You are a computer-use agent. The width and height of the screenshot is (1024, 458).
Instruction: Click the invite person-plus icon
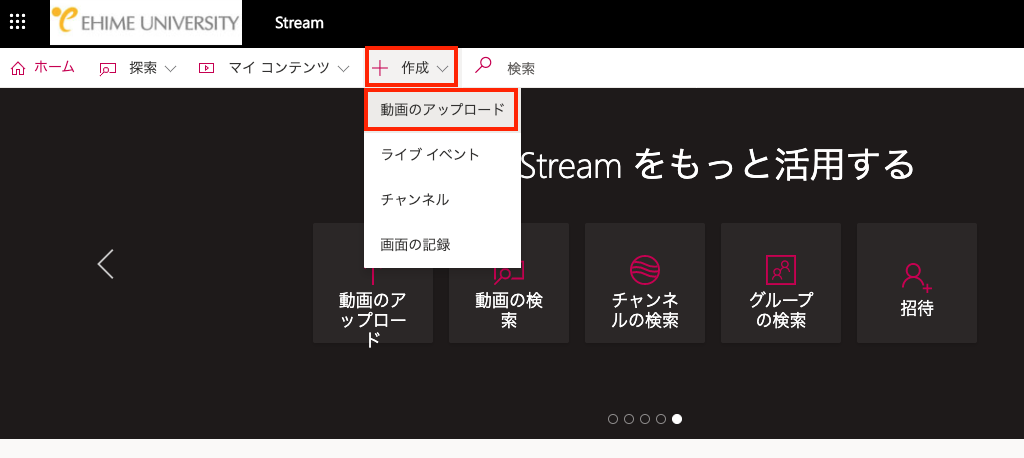pos(917,276)
